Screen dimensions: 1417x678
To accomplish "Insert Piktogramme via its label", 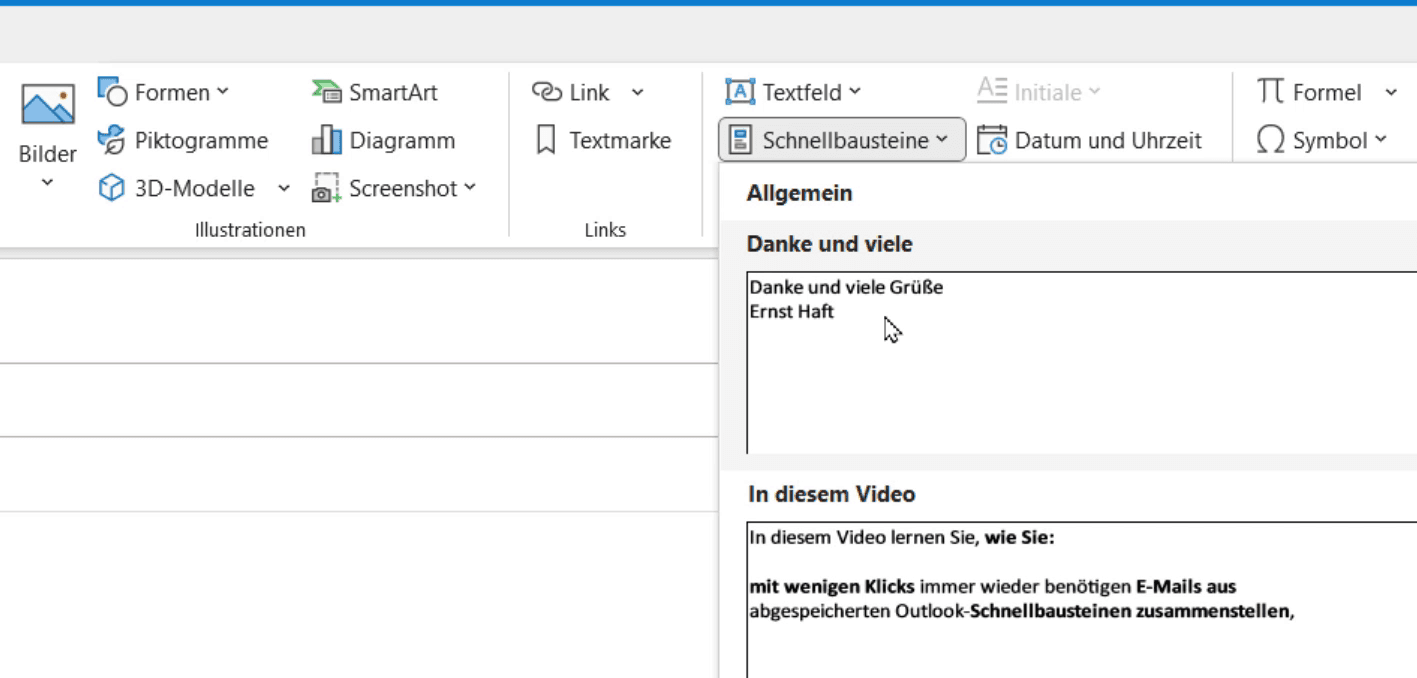I will click(x=201, y=140).
